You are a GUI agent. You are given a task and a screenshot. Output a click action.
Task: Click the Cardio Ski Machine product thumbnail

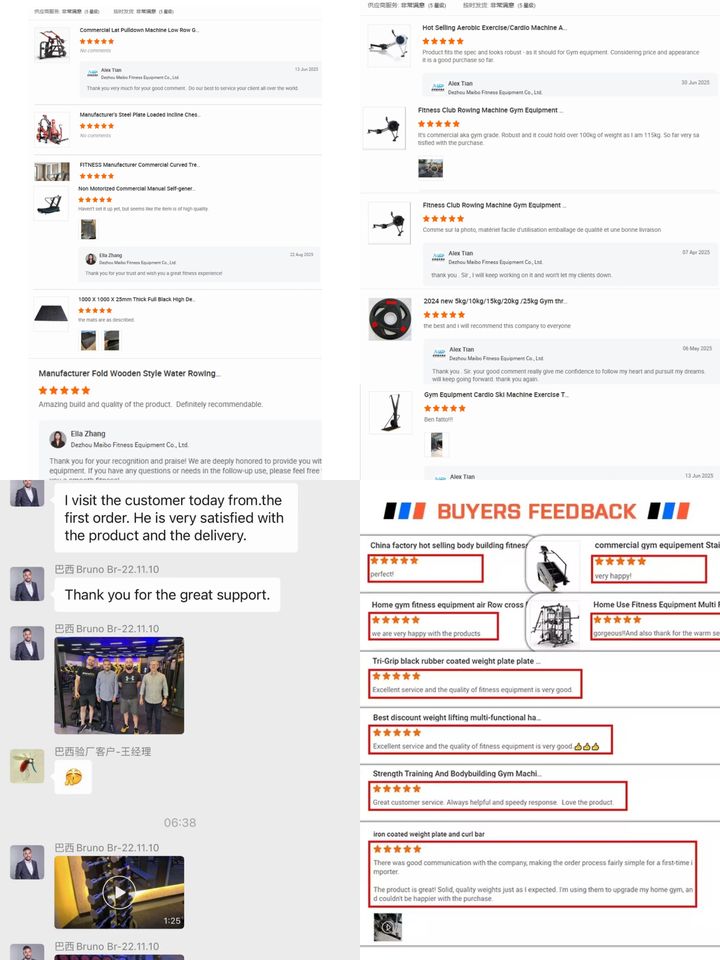391,413
